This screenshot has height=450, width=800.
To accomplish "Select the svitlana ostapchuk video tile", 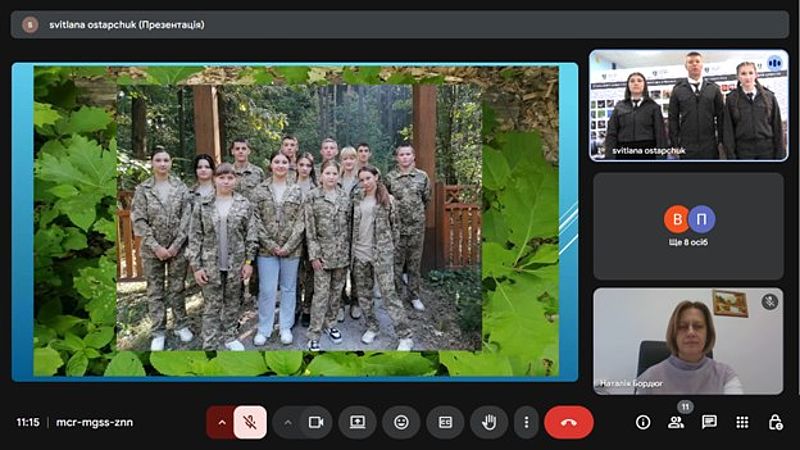I will 688,105.
